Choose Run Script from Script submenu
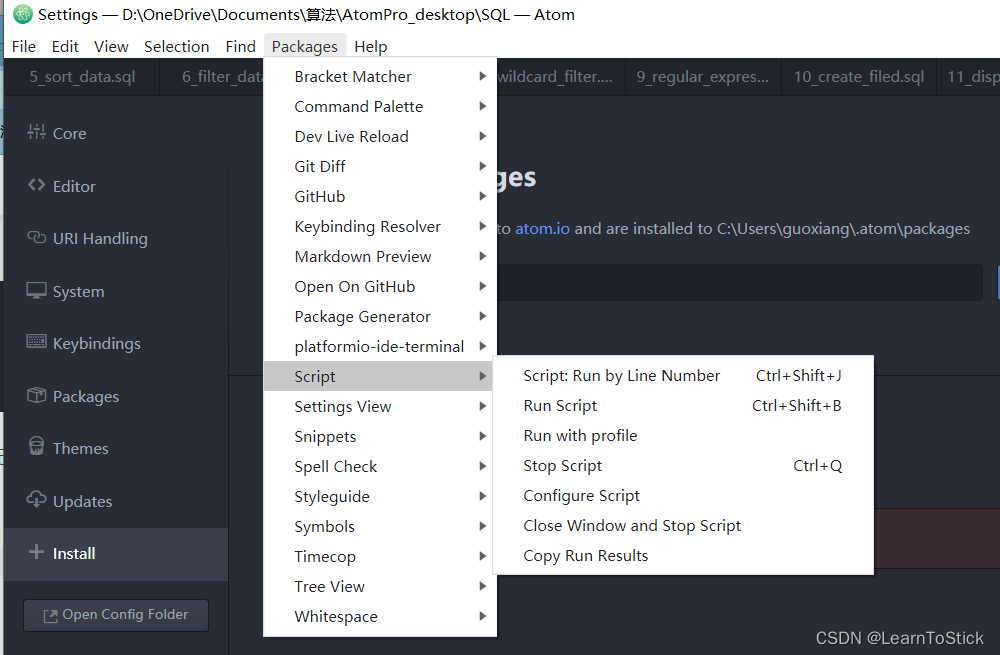This screenshot has width=1000, height=655. 682,406
